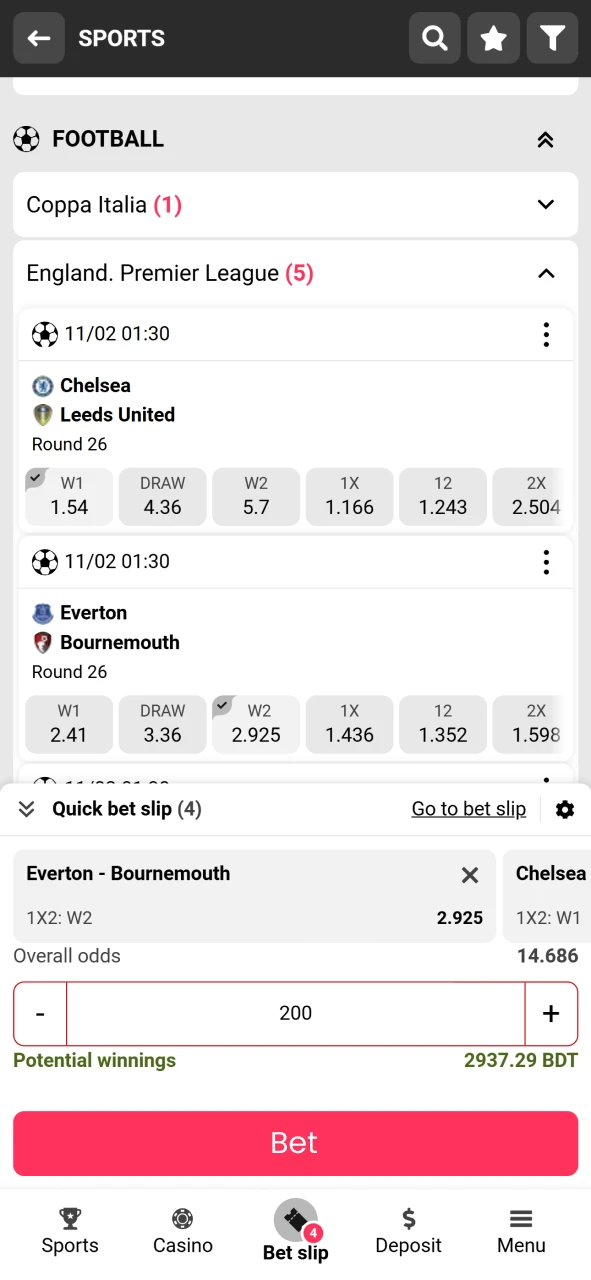The width and height of the screenshot is (591, 1280).
Task: Collapse the FOOTBALL category
Action: click(545, 140)
